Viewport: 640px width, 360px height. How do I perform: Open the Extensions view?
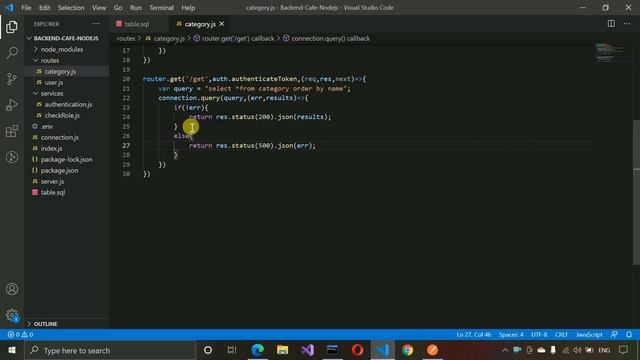point(12,131)
